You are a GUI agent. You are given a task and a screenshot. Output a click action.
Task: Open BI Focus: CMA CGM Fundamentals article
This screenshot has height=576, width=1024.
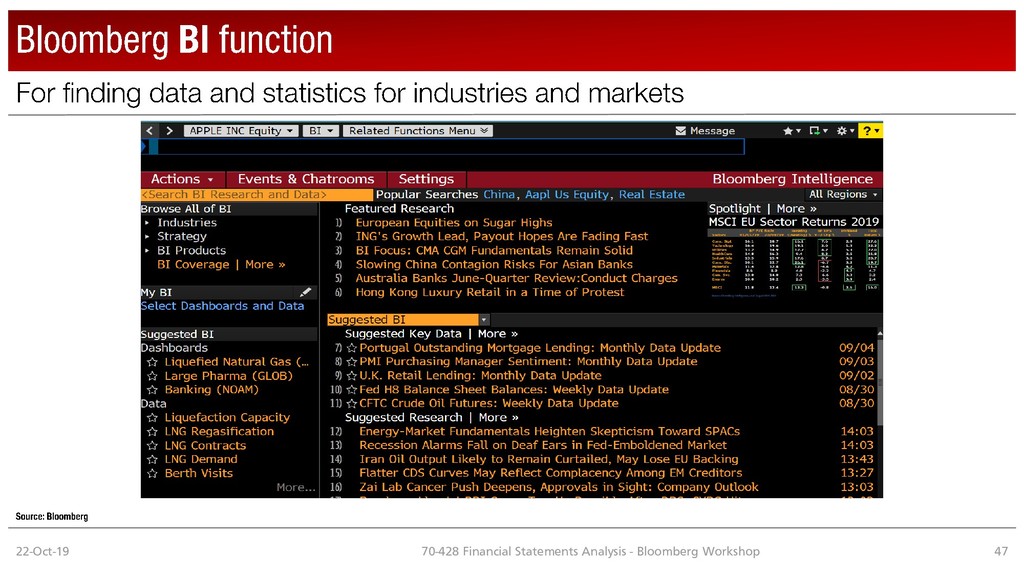tap(494, 250)
